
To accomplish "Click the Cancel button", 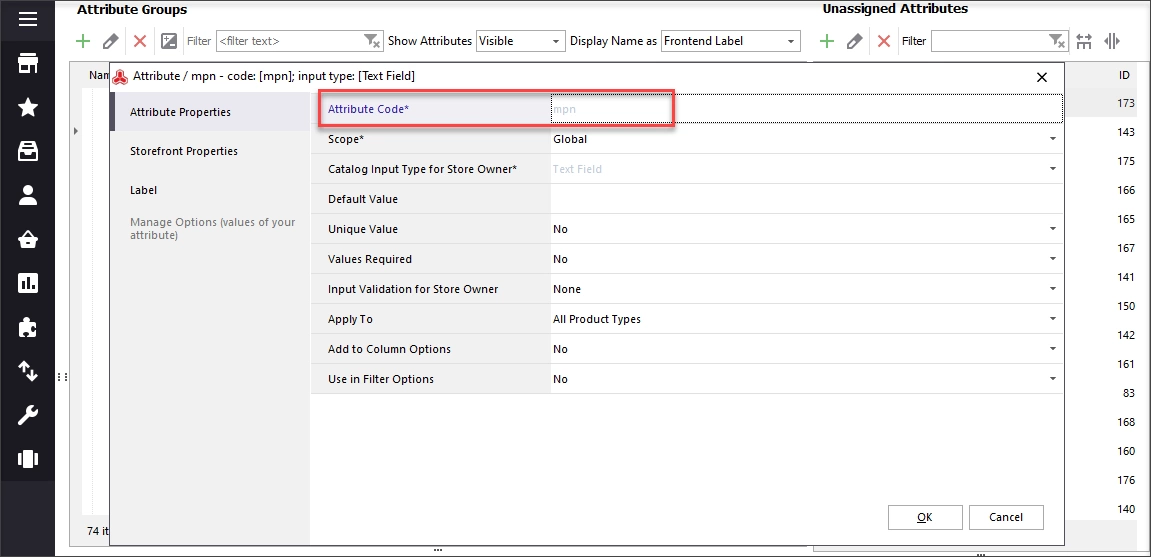I will click(1006, 517).
